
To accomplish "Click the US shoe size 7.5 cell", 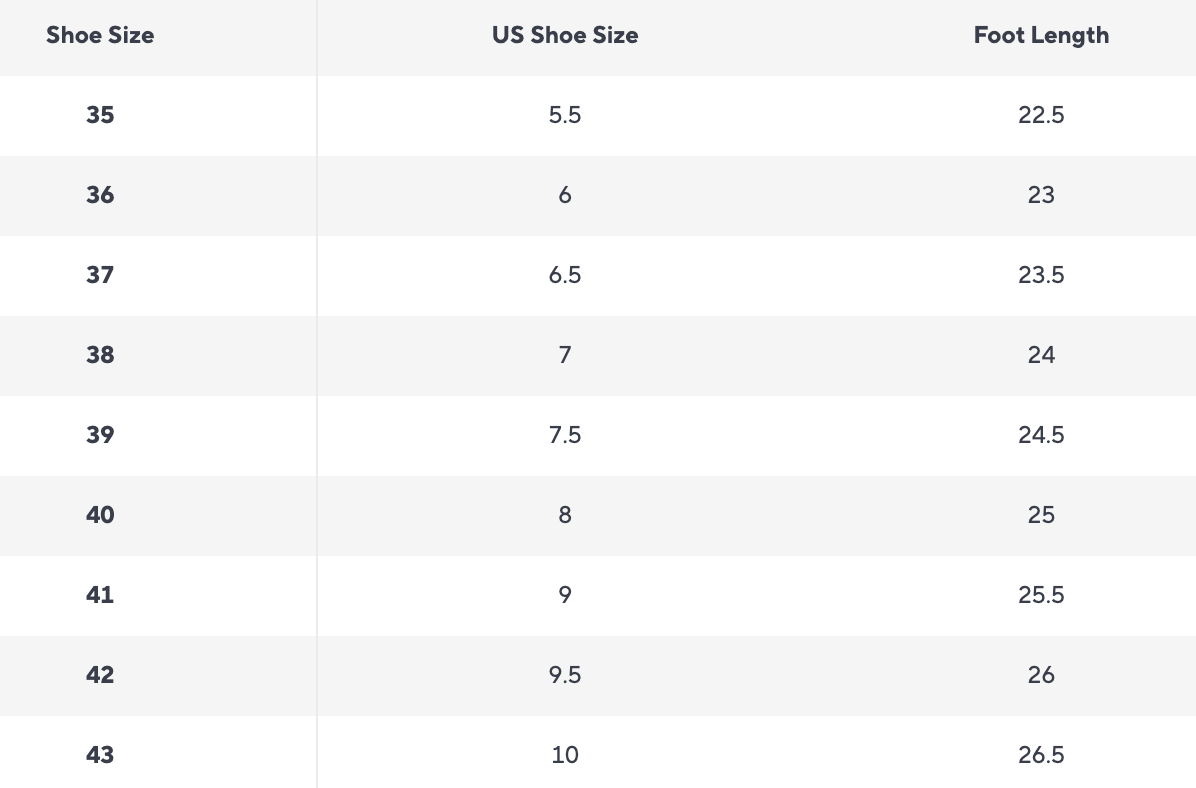I will [565, 435].
